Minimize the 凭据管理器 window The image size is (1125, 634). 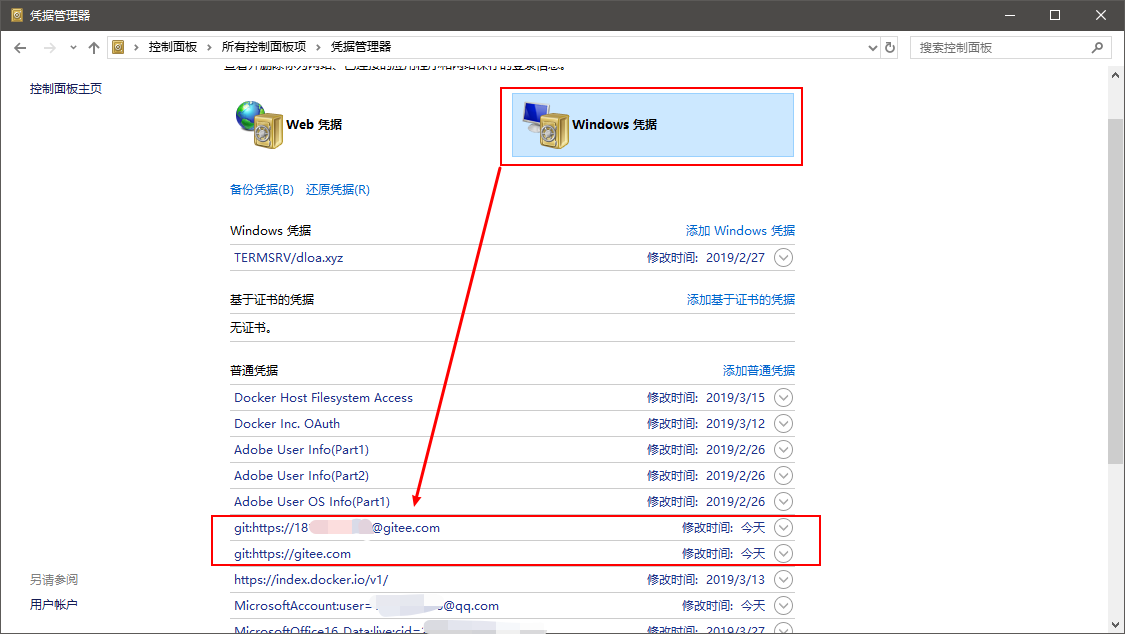click(1009, 15)
